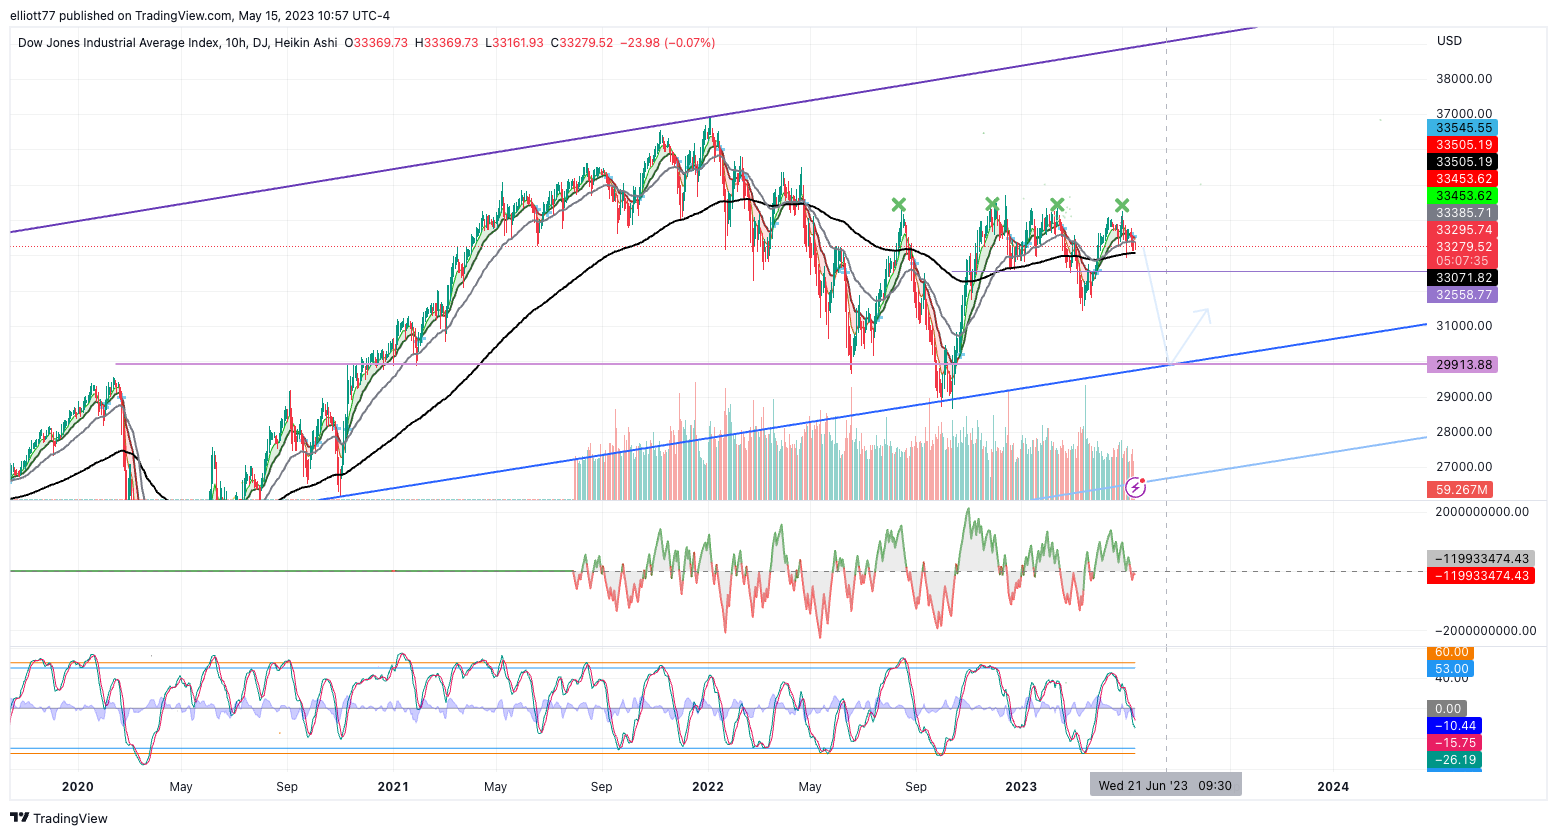Image resolution: width=1557 pixels, height=835 pixels.
Task: Click the gray 33385.71 price tag
Action: pos(1462,213)
